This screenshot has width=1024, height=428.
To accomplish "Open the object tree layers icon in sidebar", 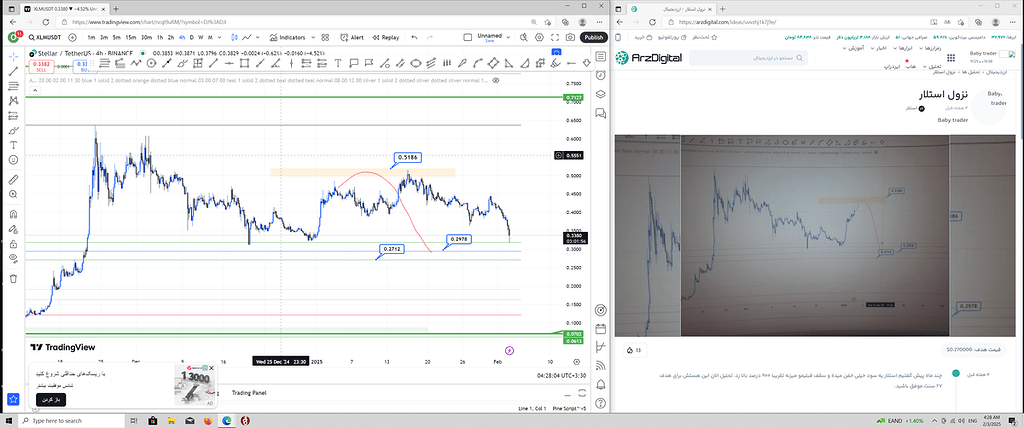I will (601, 94).
